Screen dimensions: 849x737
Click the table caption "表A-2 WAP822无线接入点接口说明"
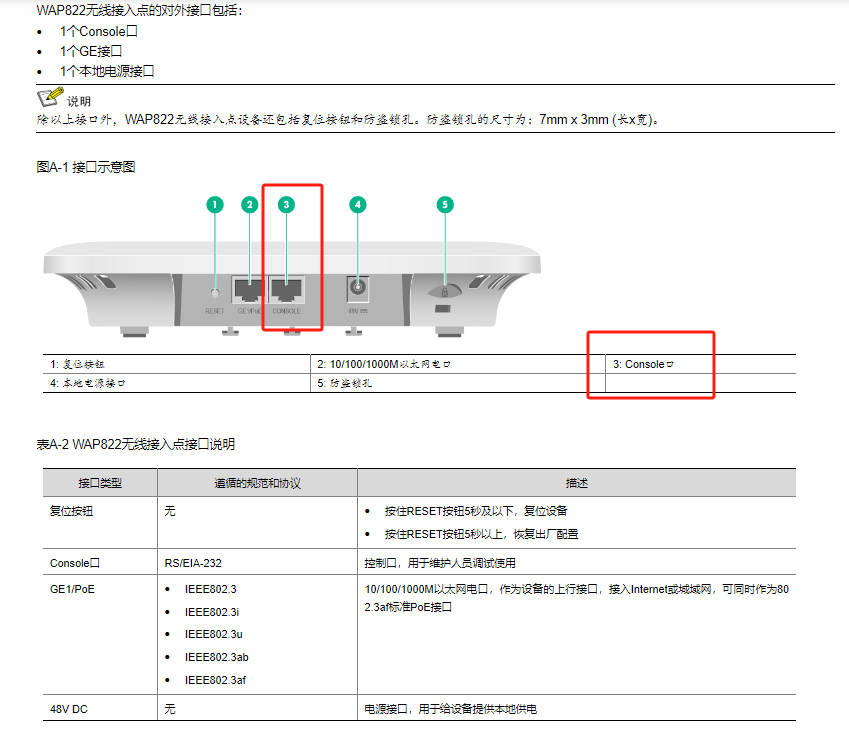pyautogui.click(x=135, y=445)
